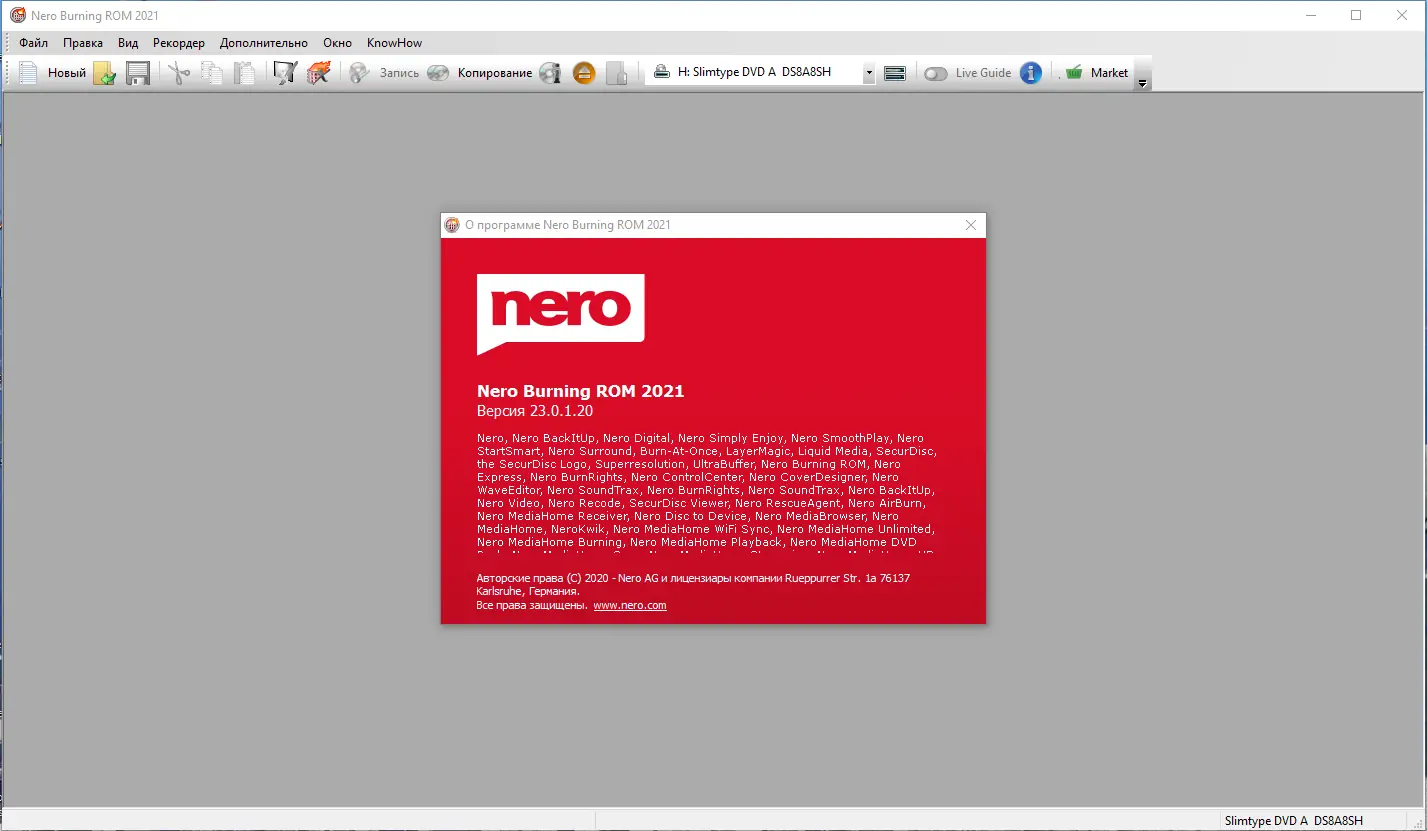Open the Дополнительно menu
This screenshot has height=831, width=1427.
[264, 43]
